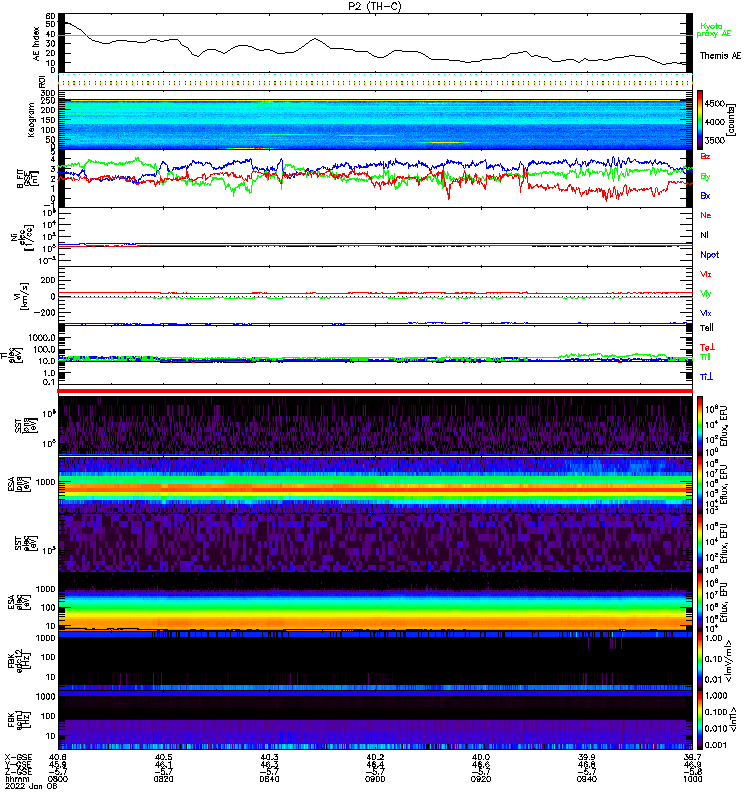This screenshot has height=800, width=750.
Task: Click the X-GSE value 39.7
Action: point(693,757)
